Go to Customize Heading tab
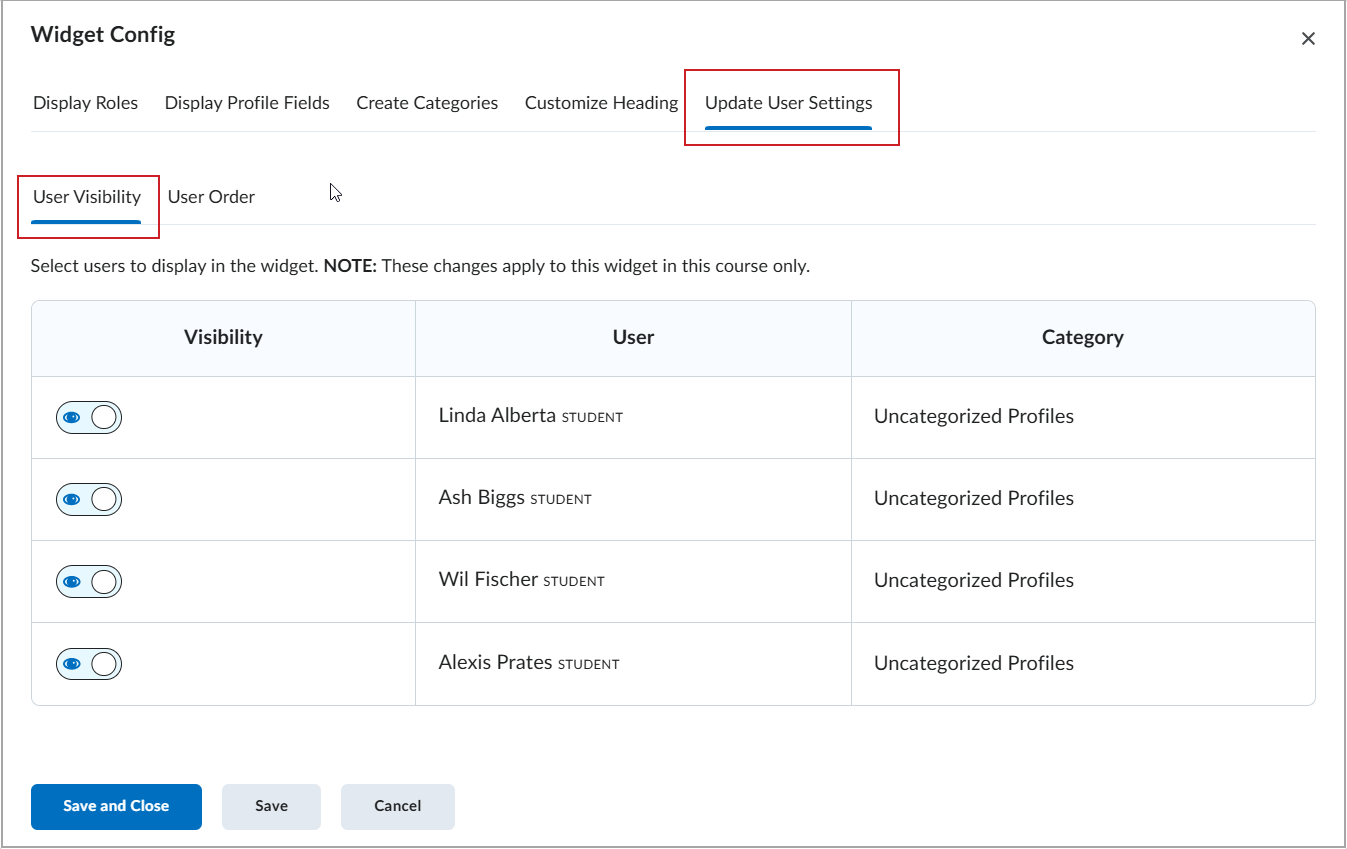The width and height of the screenshot is (1347, 849). pos(601,103)
